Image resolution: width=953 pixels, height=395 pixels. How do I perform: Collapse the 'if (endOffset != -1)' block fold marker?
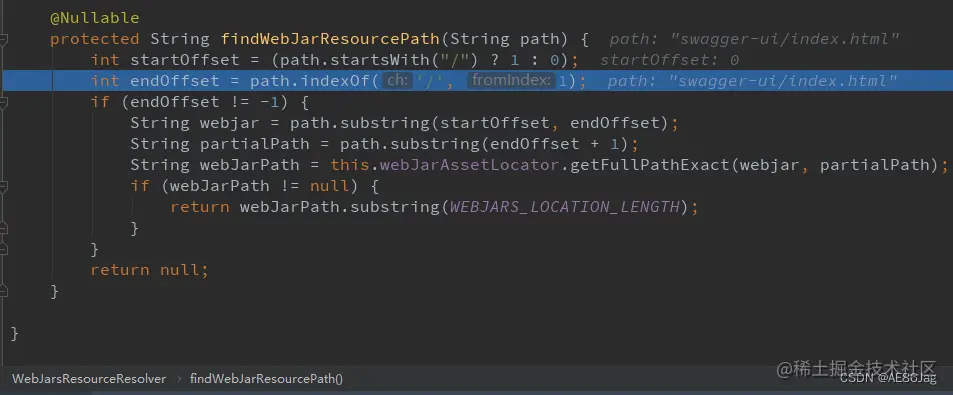coord(4,102)
